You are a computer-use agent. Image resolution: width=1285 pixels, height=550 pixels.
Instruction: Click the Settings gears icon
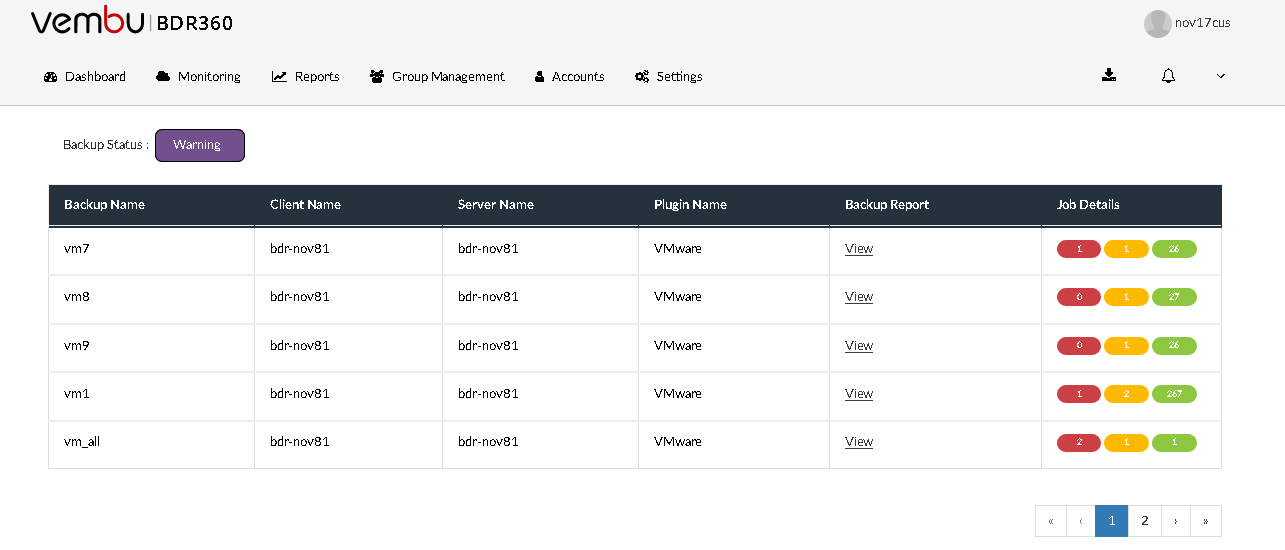[642, 76]
